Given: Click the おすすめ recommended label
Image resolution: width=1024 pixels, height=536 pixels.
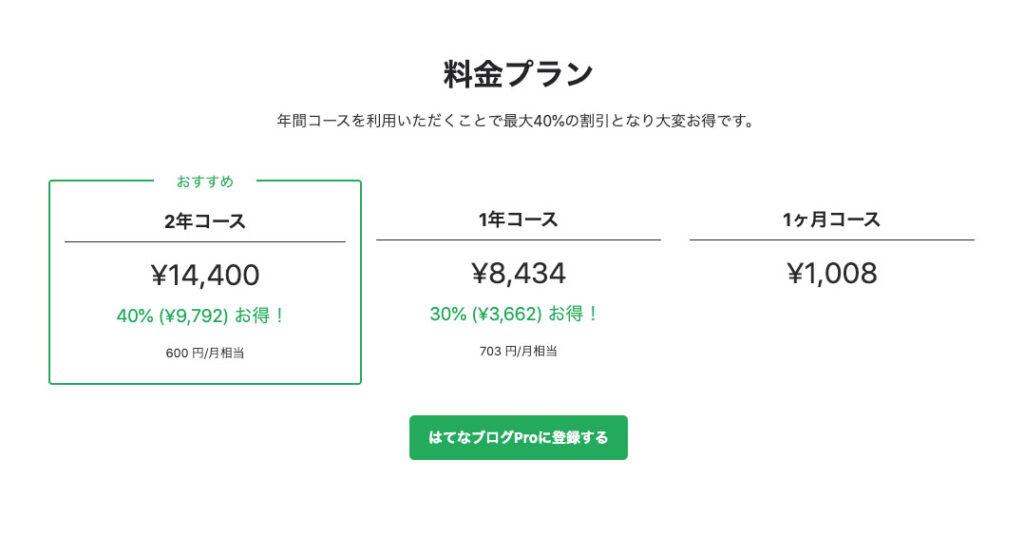Looking at the screenshot, I should click(205, 181).
